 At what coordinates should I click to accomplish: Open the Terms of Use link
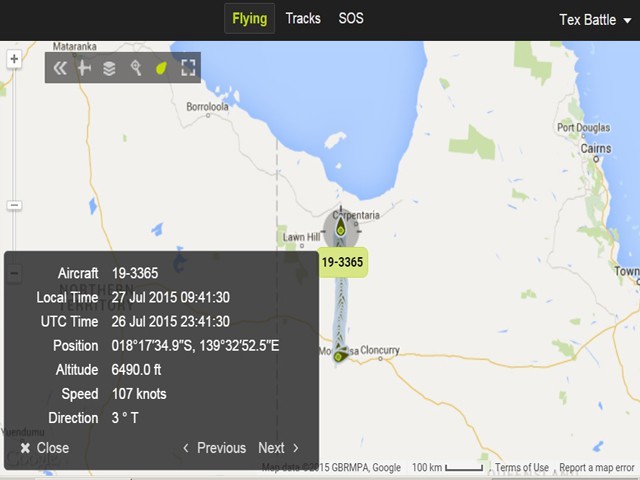[521, 468]
